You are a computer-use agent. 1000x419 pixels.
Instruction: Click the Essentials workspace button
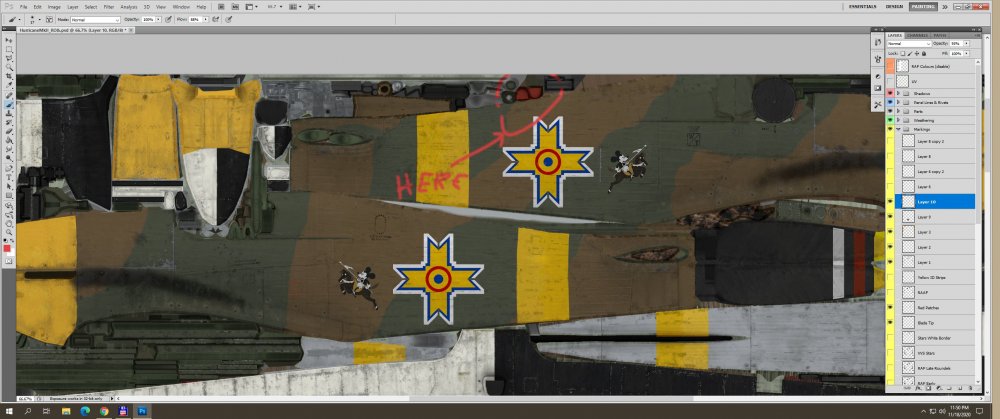(x=862, y=6)
